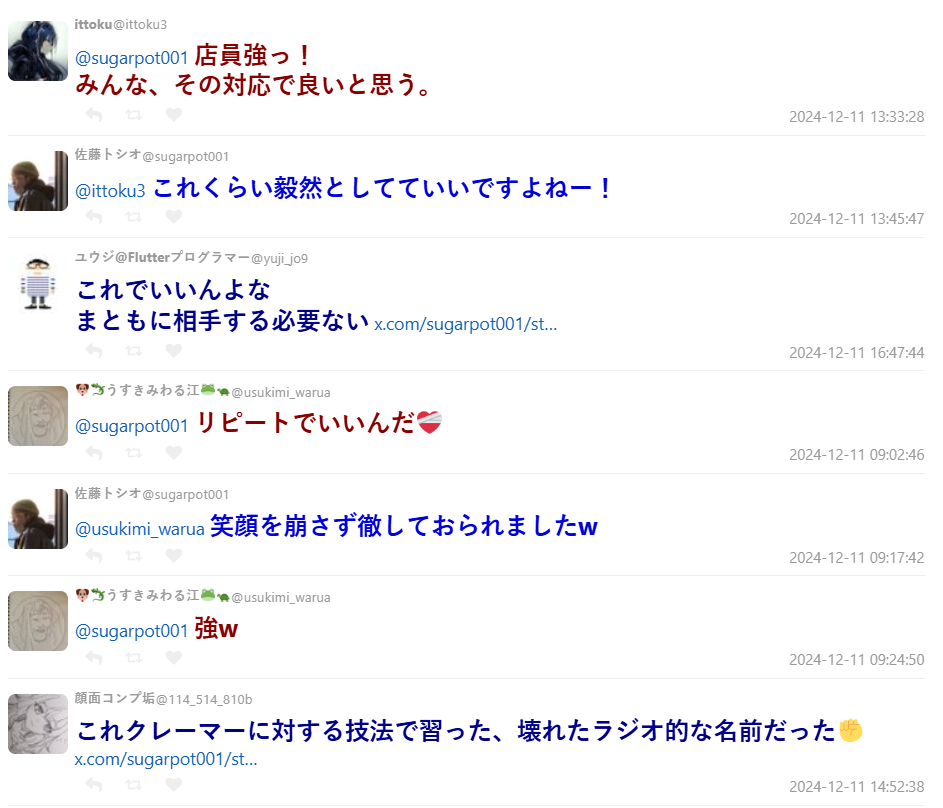Image resolution: width=943 pixels, height=808 pixels.
Task: Retweet the 顔面コンプ垢 tweet
Action: pos(134,785)
